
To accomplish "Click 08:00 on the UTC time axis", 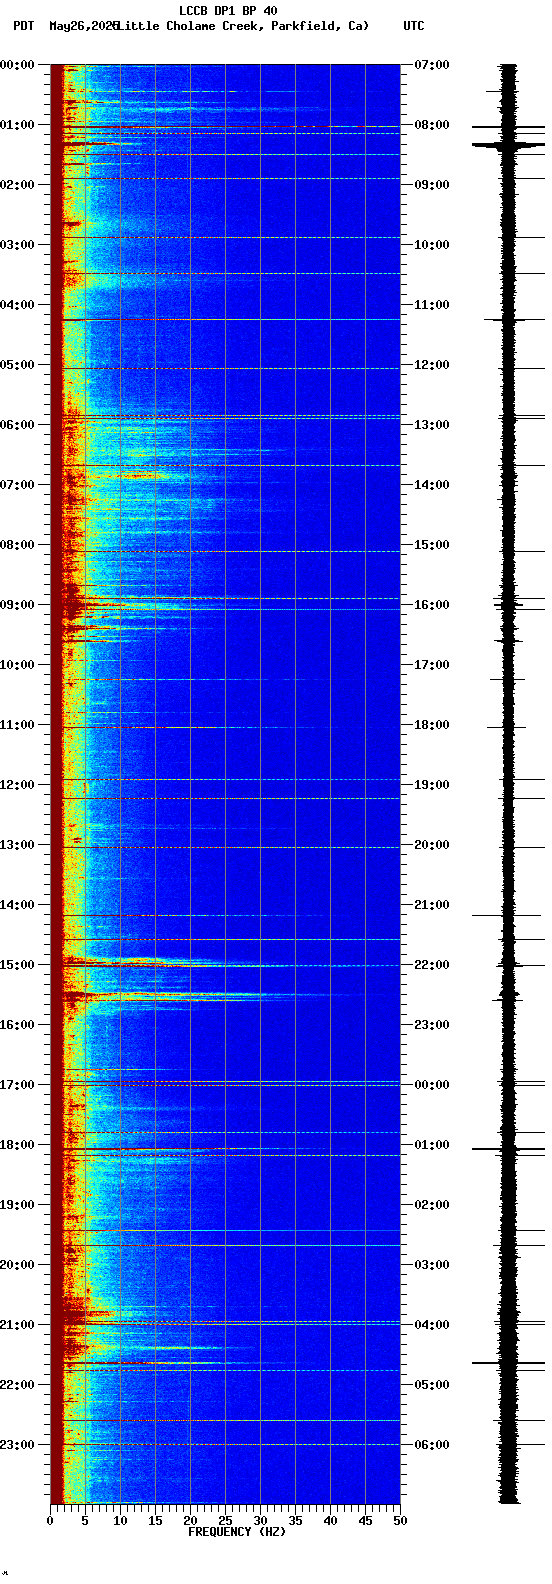I will coord(432,125).
